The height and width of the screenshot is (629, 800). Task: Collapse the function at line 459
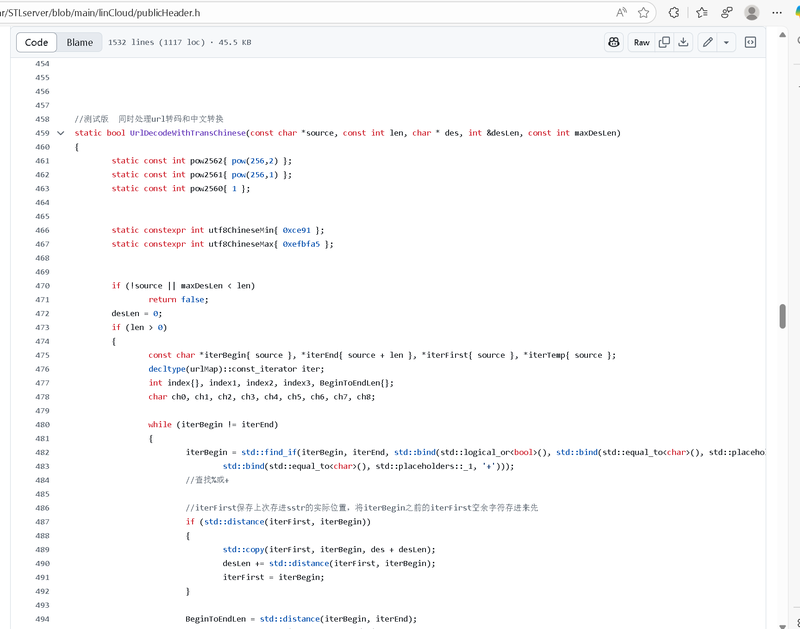61,133
